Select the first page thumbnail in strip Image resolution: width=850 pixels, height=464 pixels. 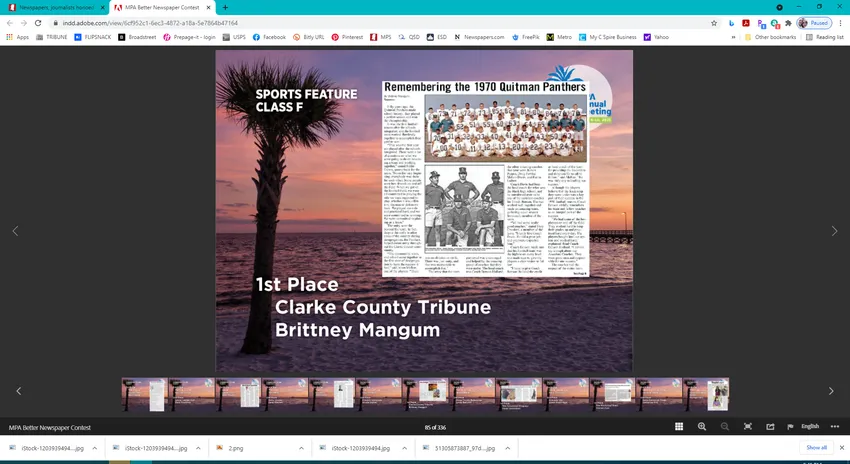tap(144, 394)
